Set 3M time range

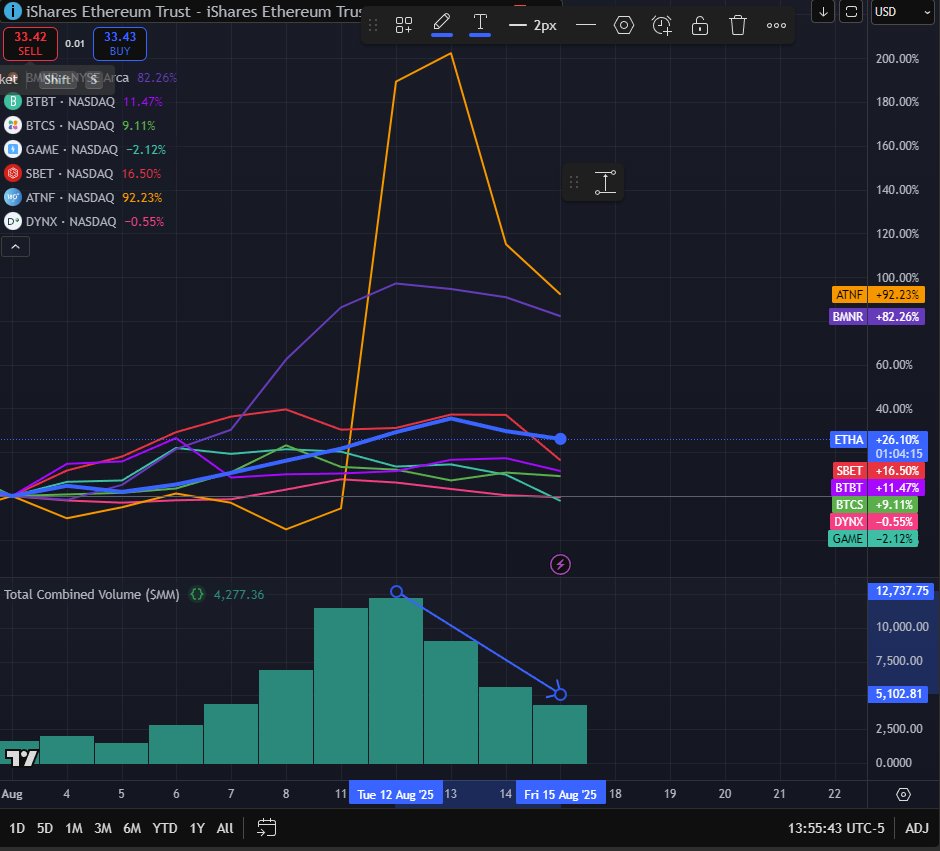click(103, 828)
